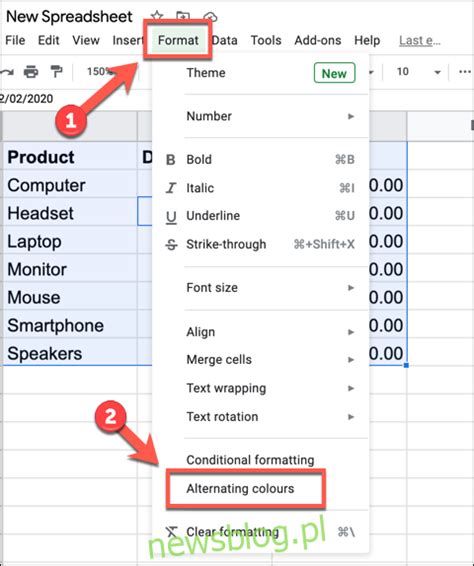Select the Monitor cell

click(x=70, y=269)
